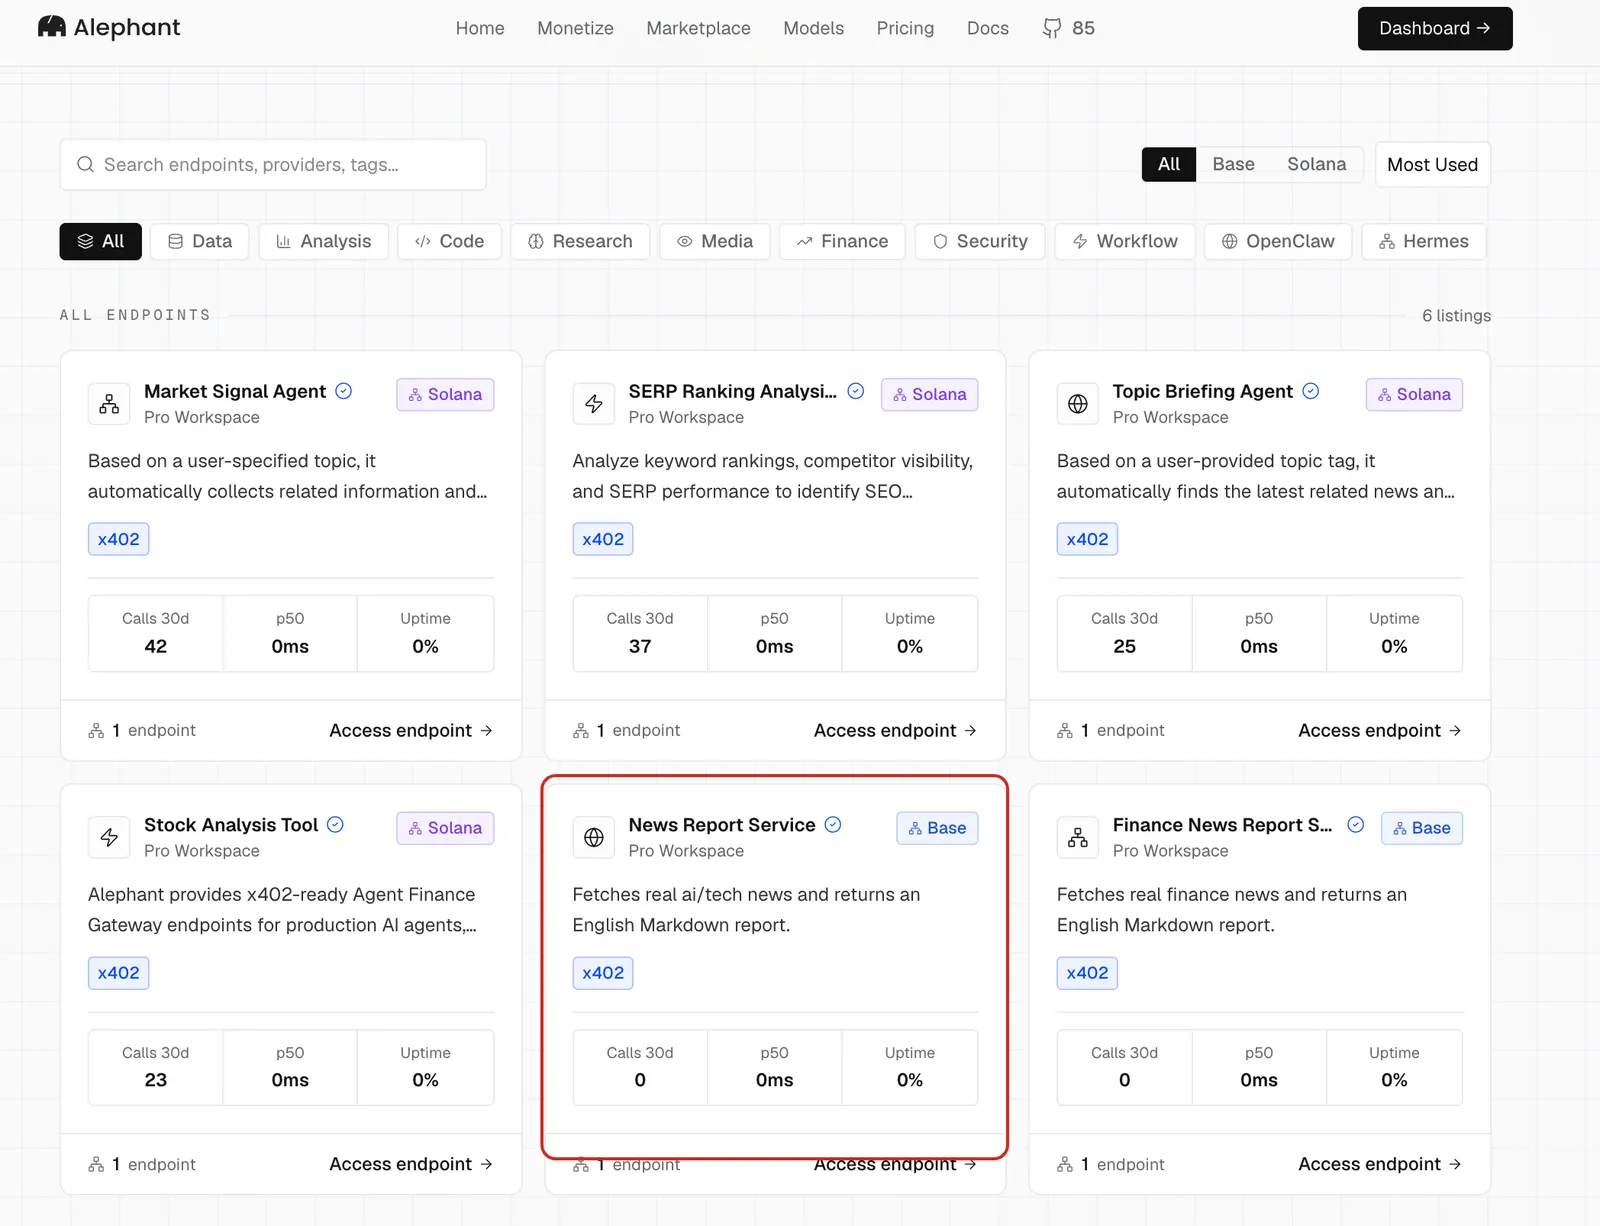The width and height of the screenshot is (1600, 1226).
Task: Click Solana badge on Market Signal Agent
Action: tap(445, 394)
